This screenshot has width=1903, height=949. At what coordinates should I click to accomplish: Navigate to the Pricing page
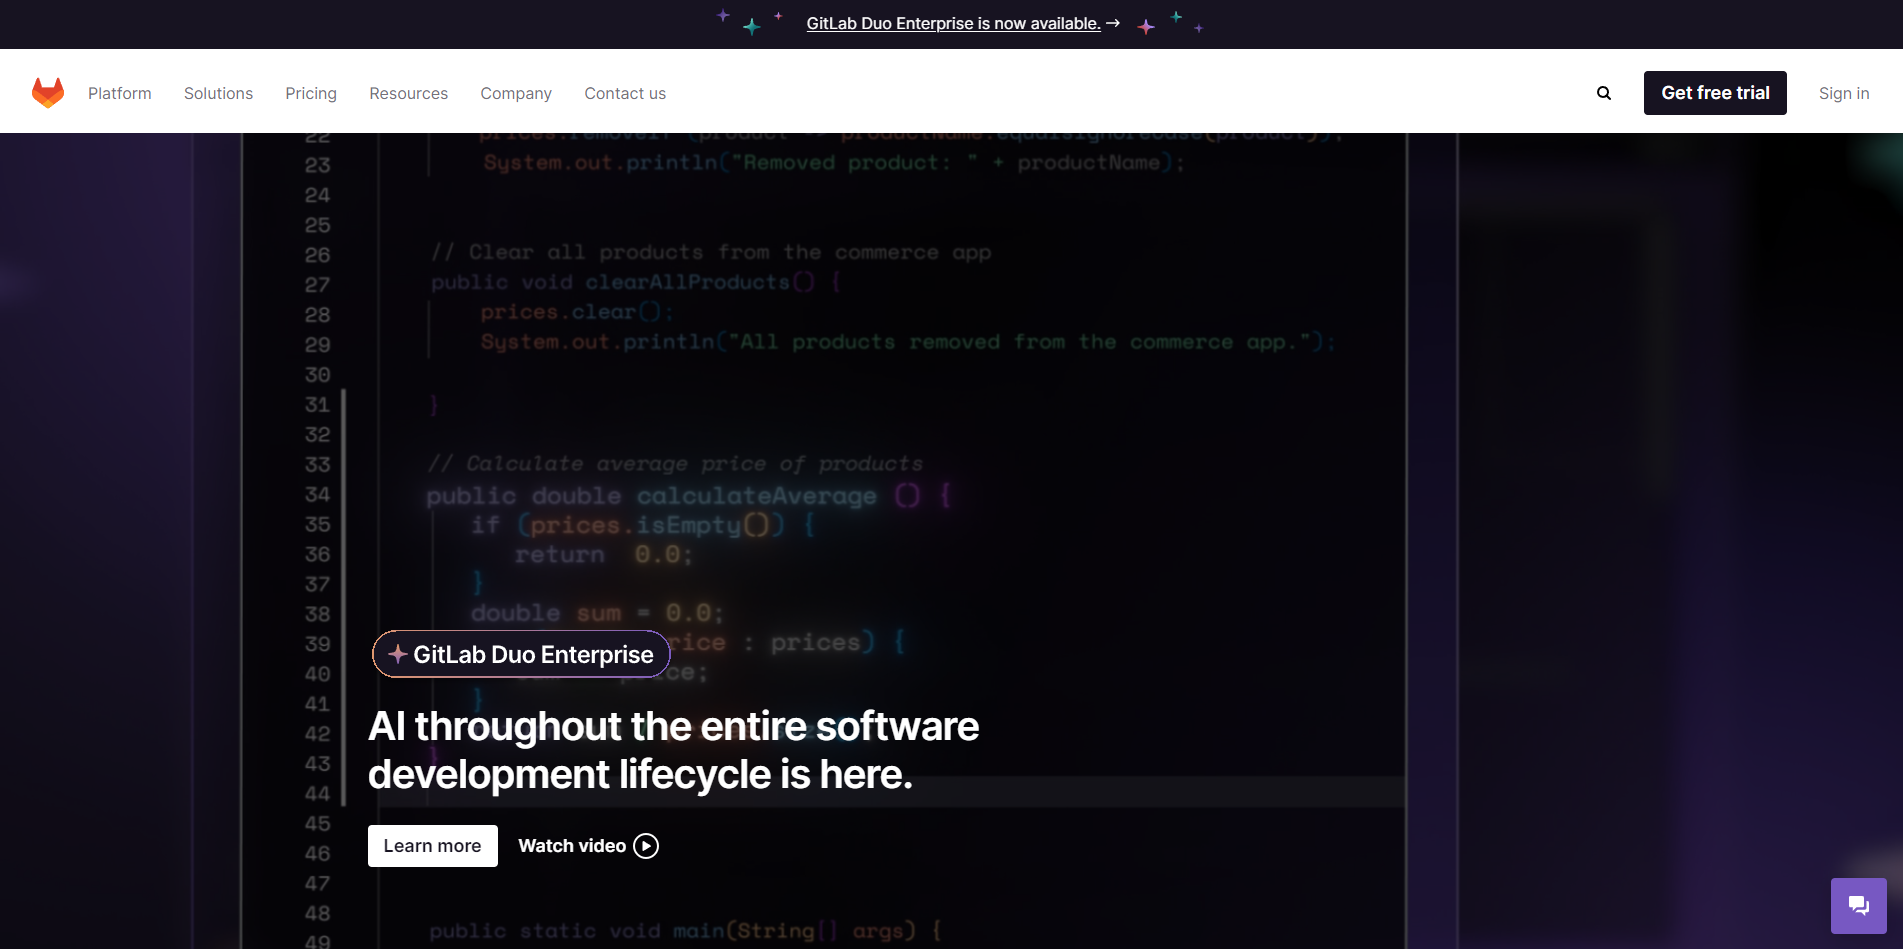(310, 92)
